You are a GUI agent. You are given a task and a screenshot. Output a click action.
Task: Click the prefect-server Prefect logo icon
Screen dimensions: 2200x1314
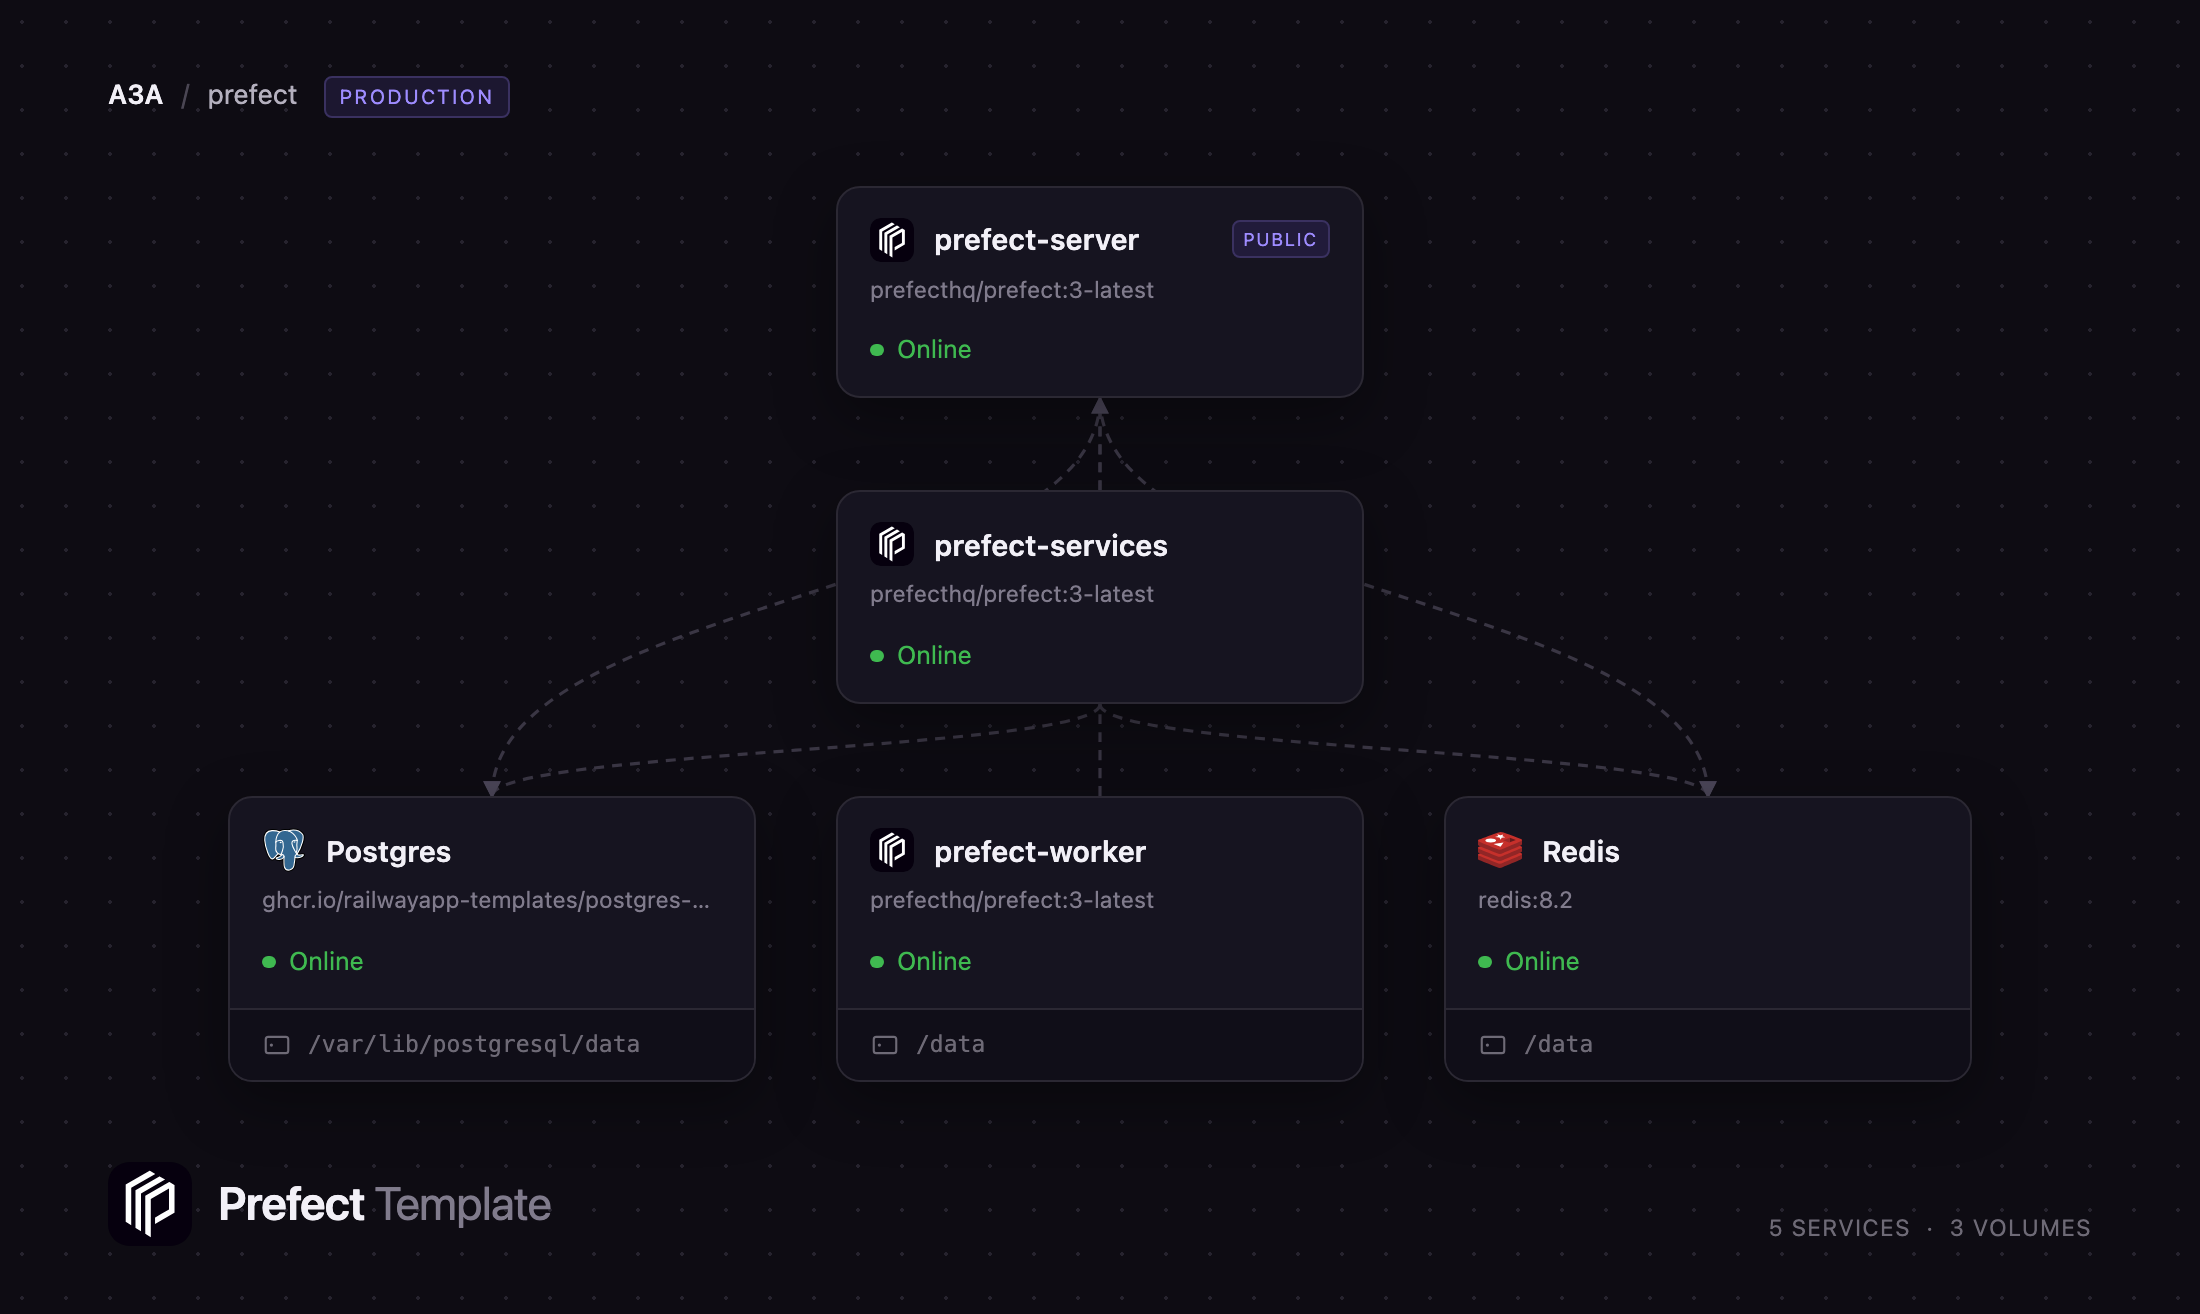tap(892, 240)
